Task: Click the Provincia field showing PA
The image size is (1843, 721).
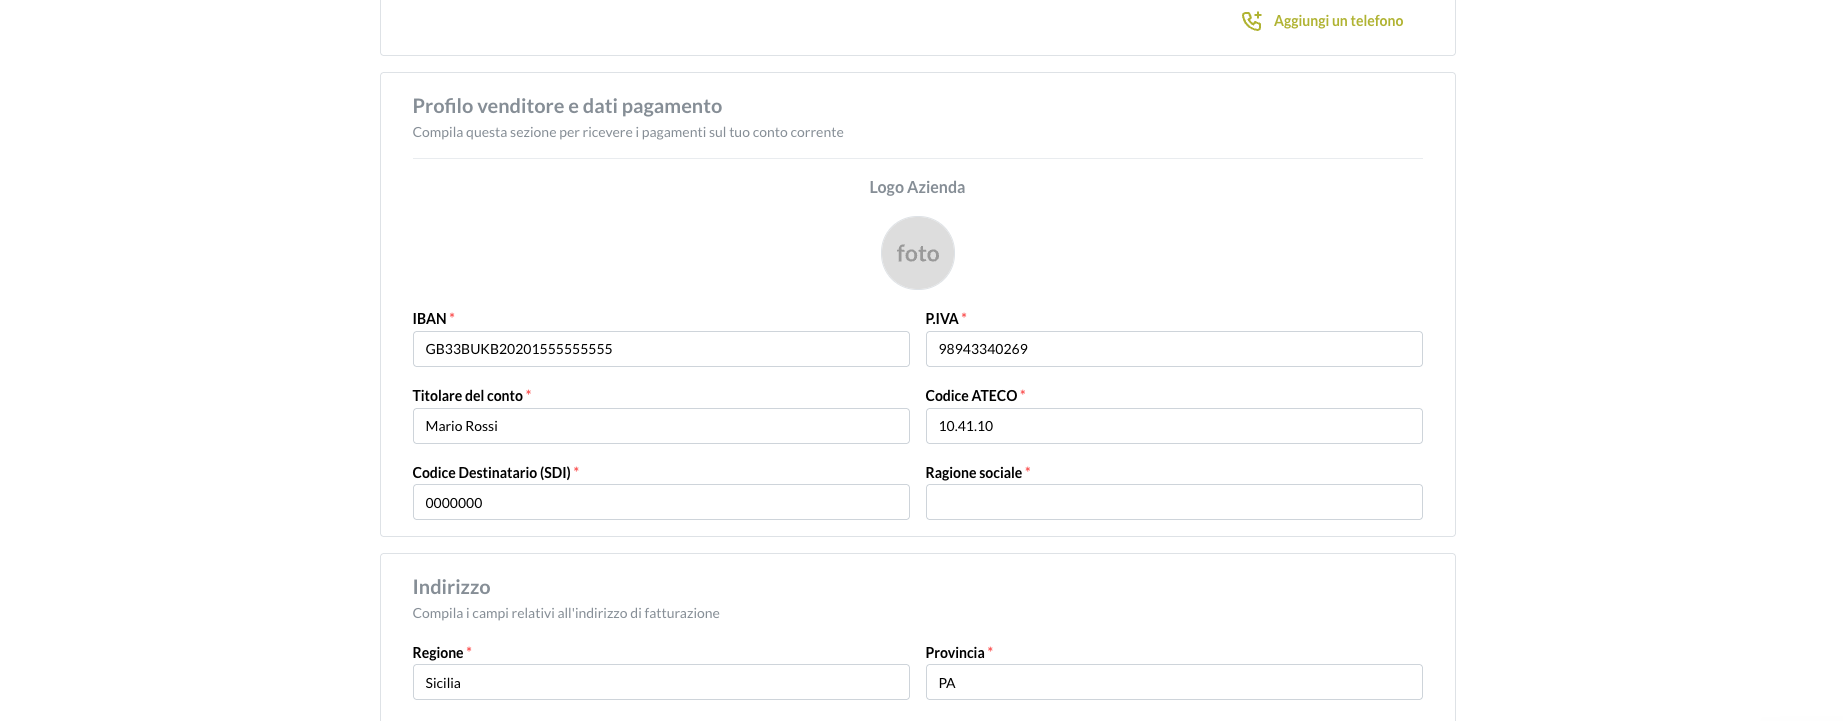Action: point(1173,682)
